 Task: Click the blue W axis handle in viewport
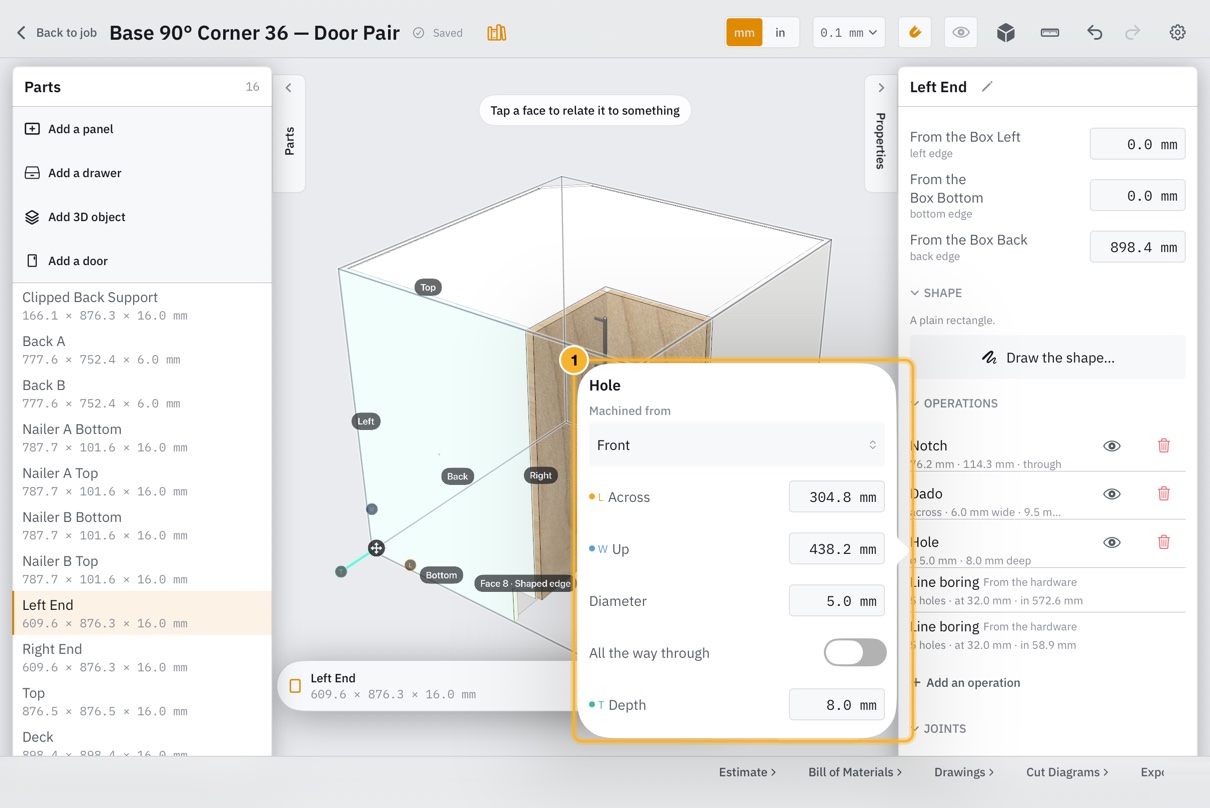[x=372, y=509]
